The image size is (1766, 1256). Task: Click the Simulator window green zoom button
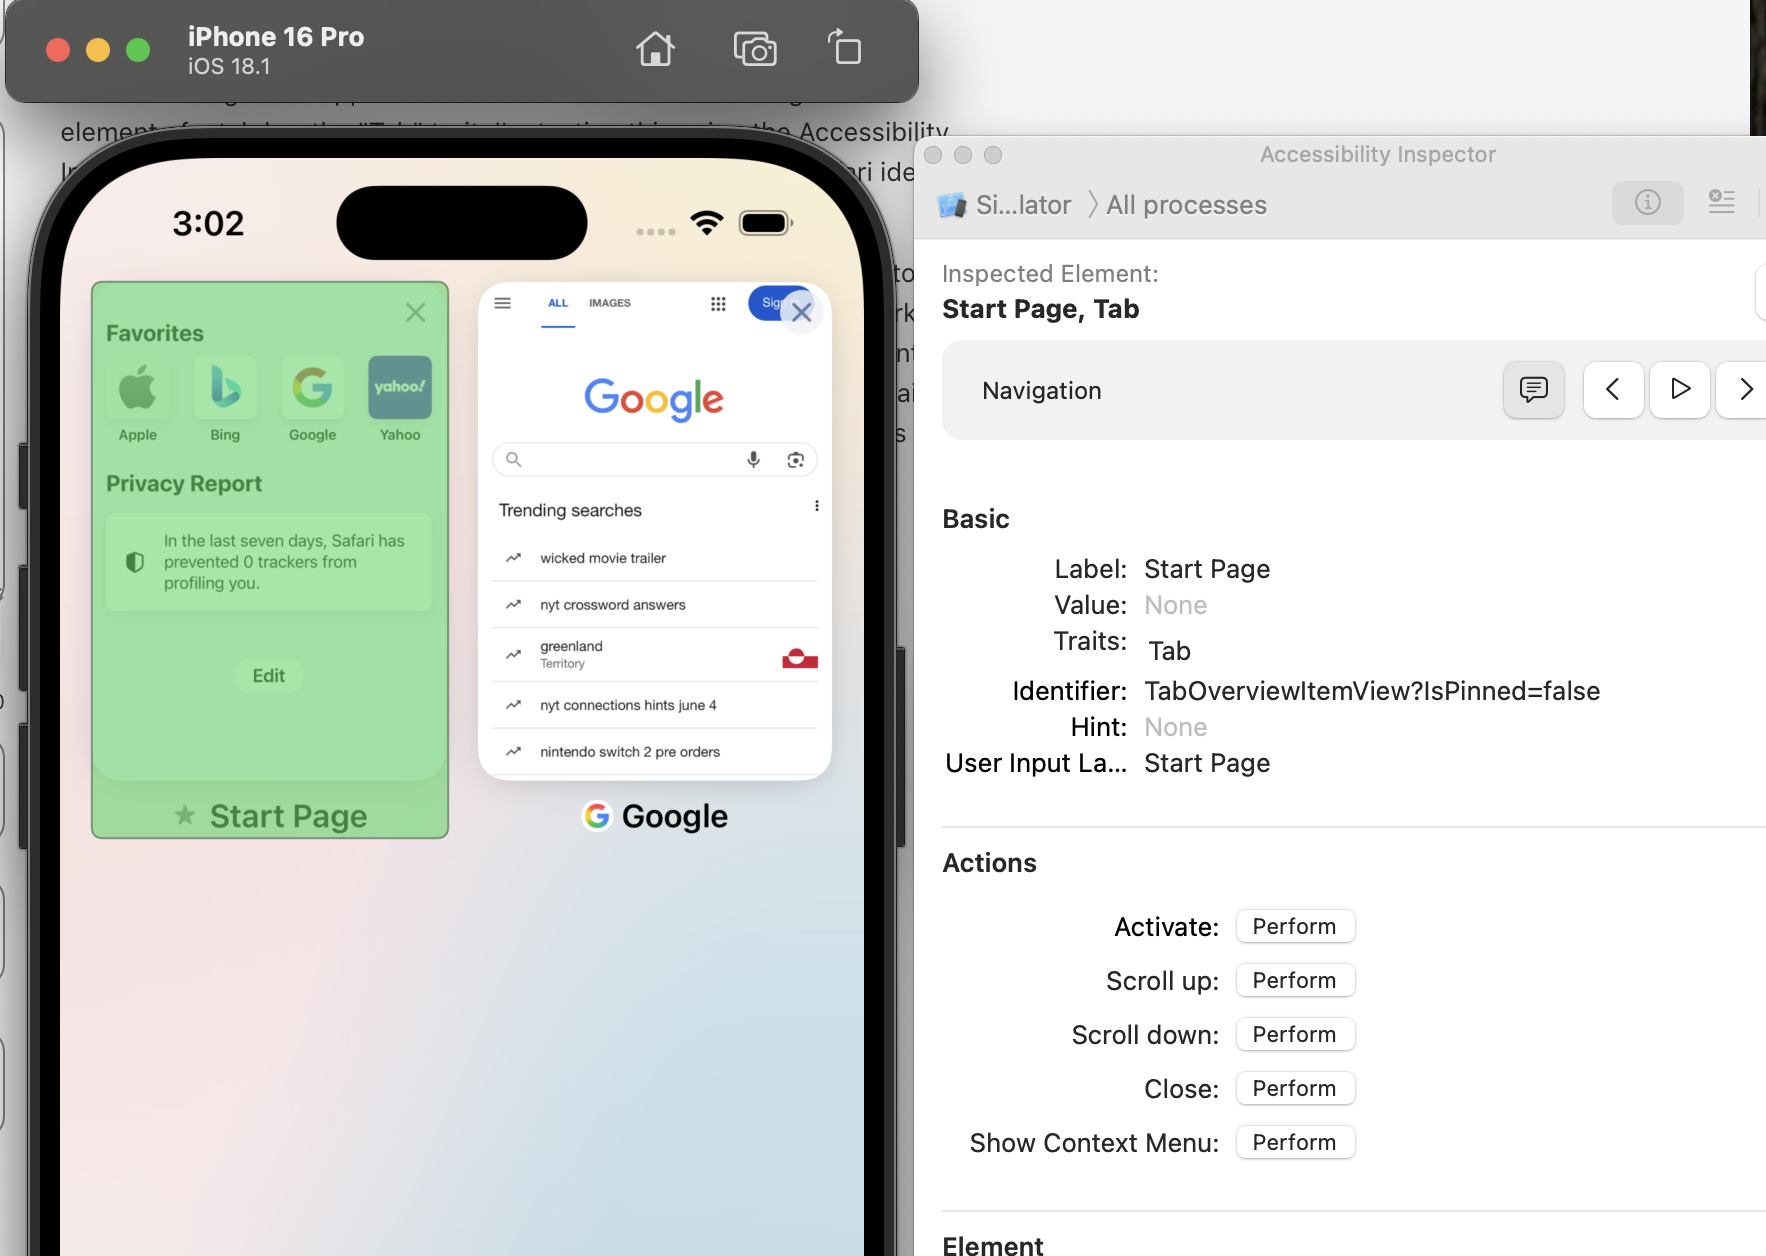pyautogui.click(x=138, y=50)
